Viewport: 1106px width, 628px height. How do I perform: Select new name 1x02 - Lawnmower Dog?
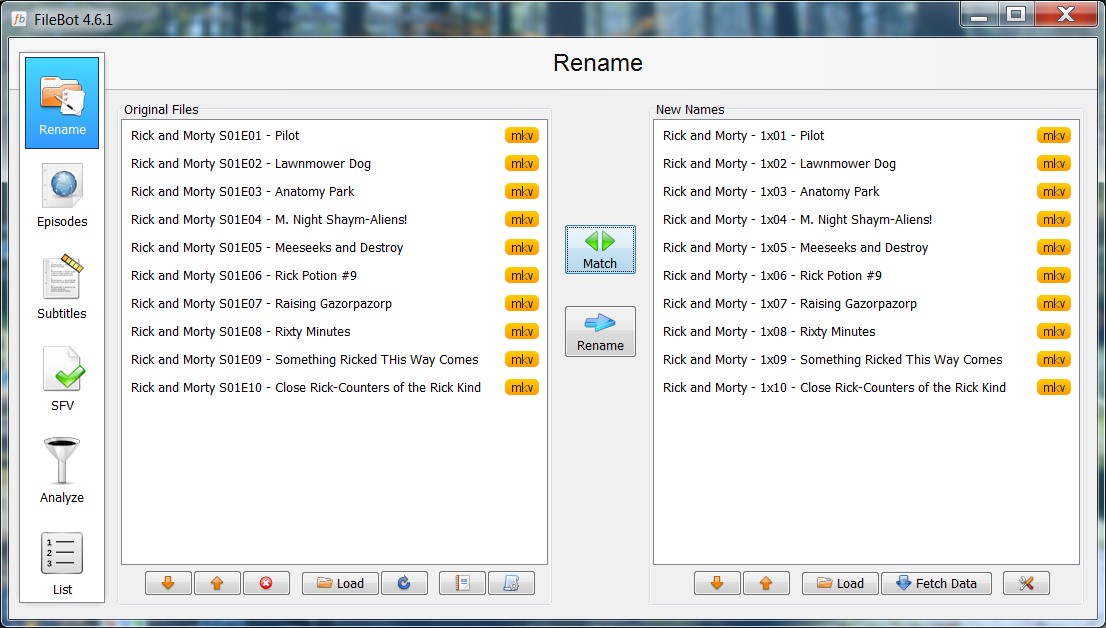pos(866,164)
